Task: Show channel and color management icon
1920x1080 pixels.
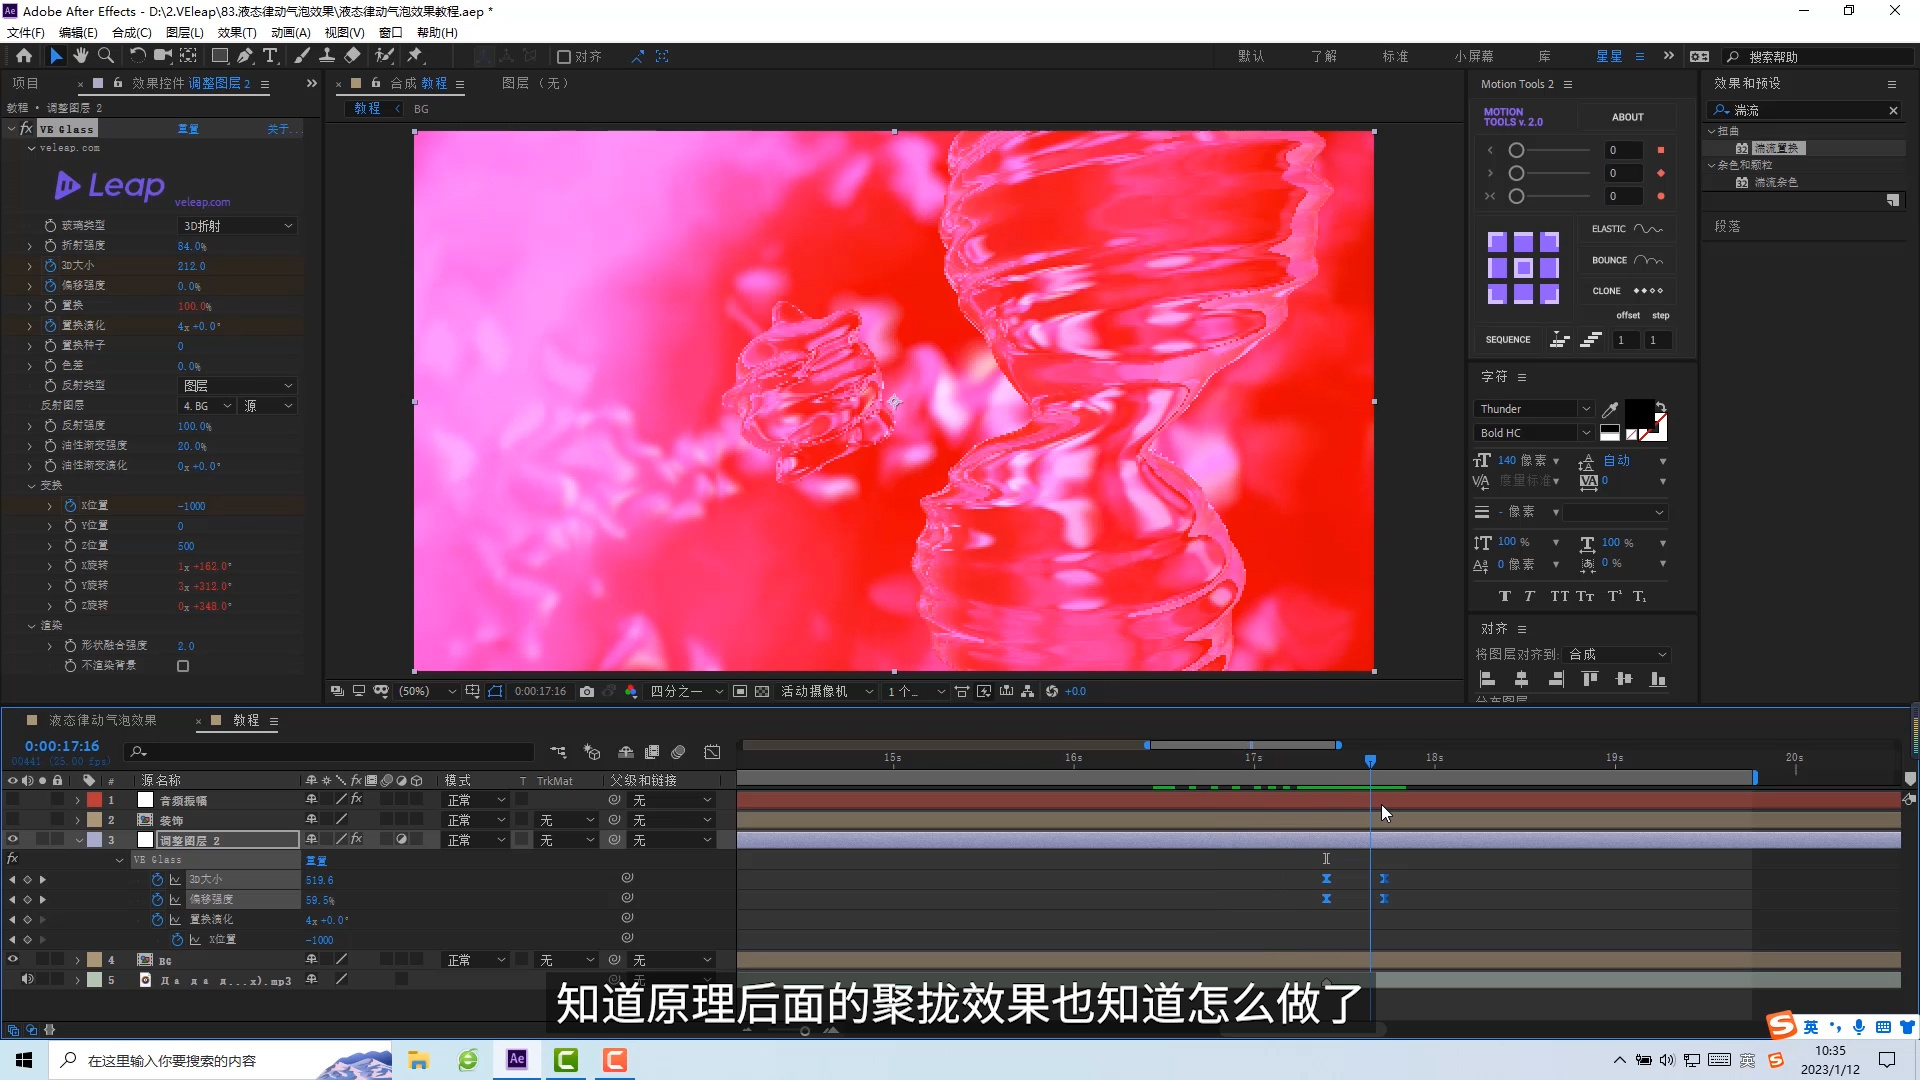Action: pos(631,691)
